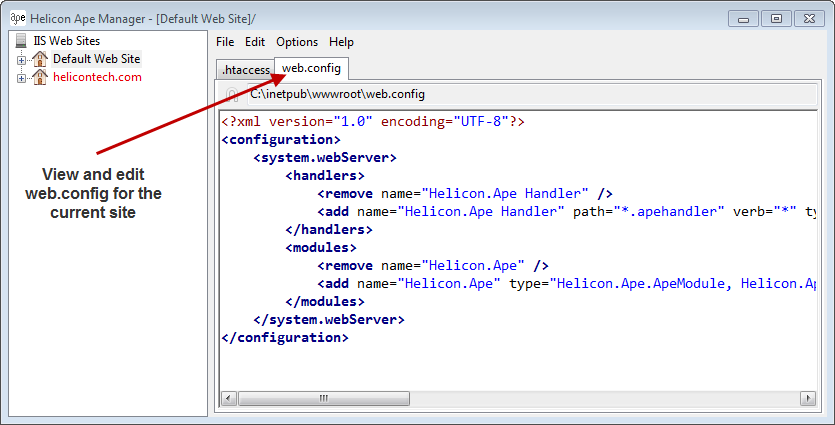Select helicontech.com in the site tree
The width and height of the screenshot is (835, 425).
click(x=97, y=77)
